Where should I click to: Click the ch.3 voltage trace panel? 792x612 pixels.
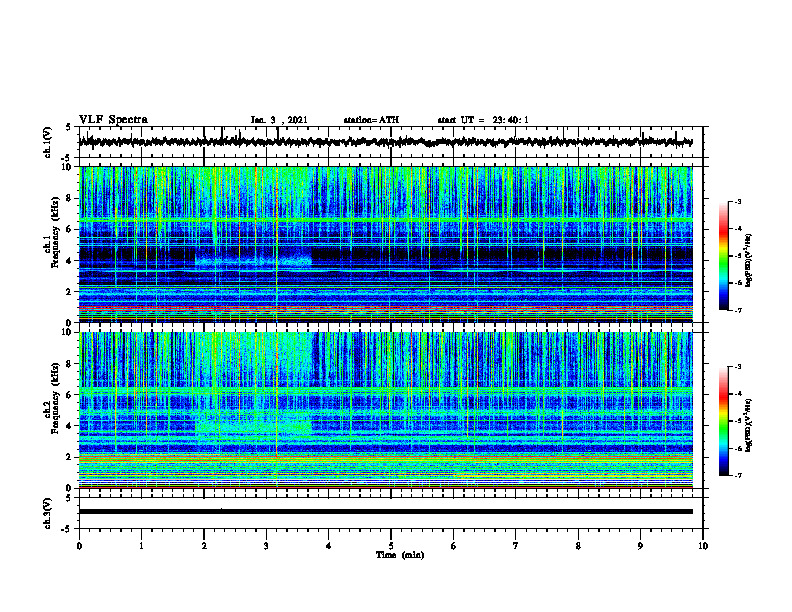391,513
